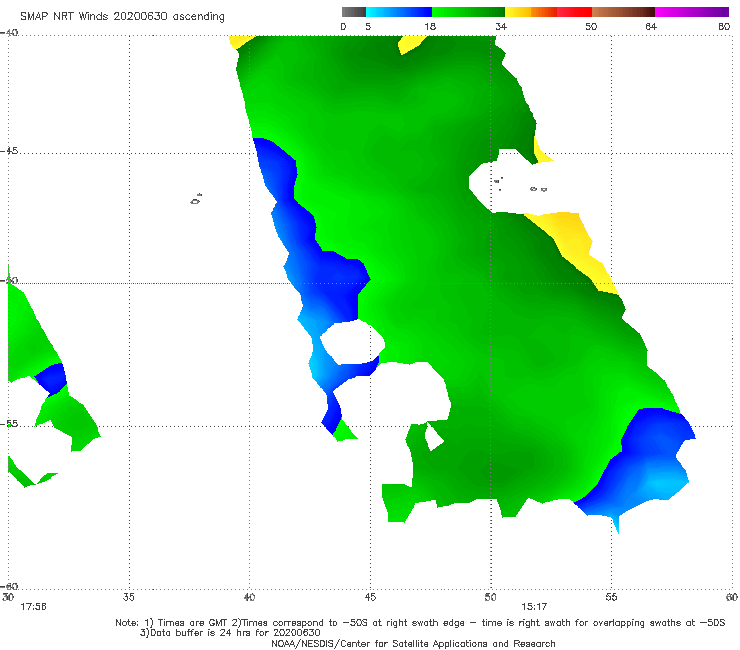Click longitude label '55' on the bottom axis
This screenshot has height=650, width=740.
[x=611, y=597]
